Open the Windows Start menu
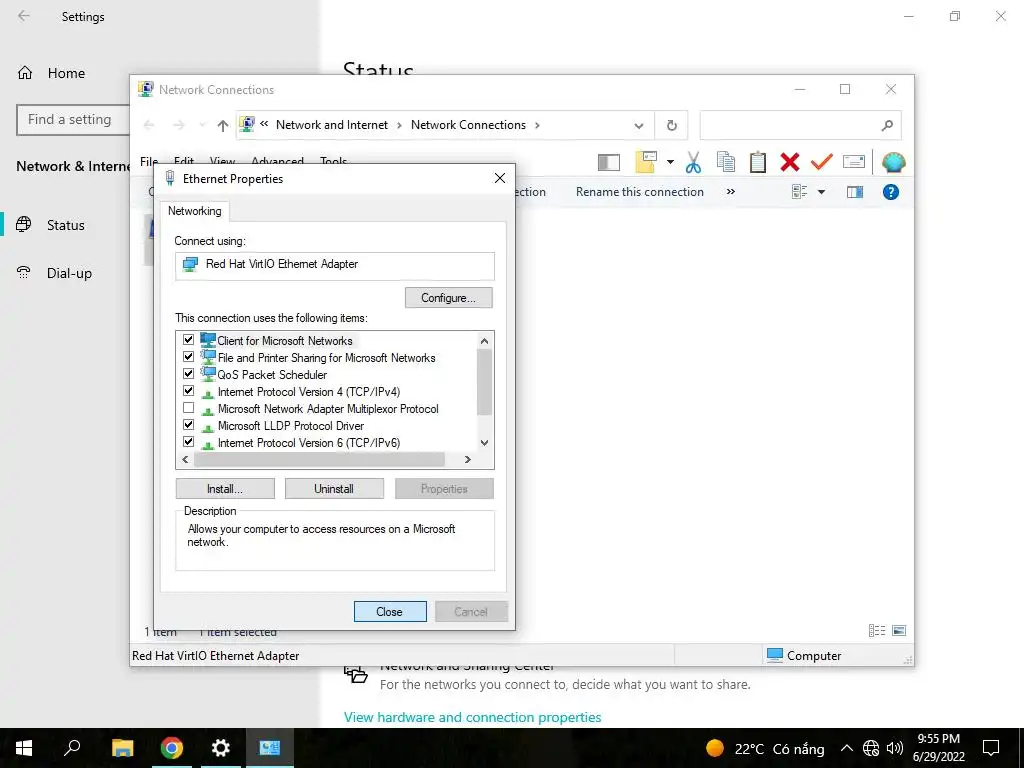The height and width of the screenshot is (768, 1024). (24, 748)
